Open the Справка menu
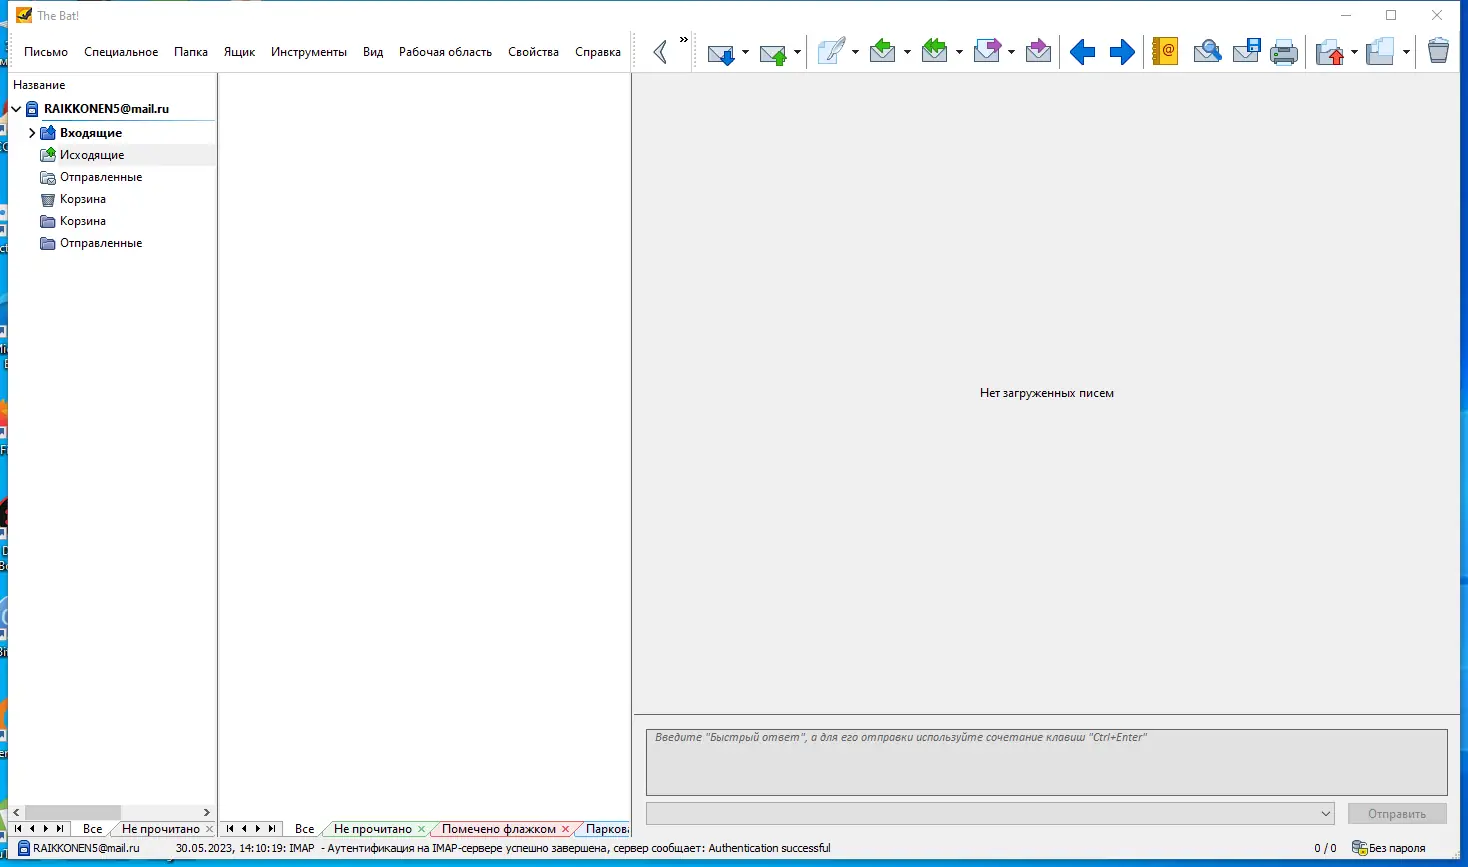The height and width of the screenshot is (867, 1468). (598, 52)
